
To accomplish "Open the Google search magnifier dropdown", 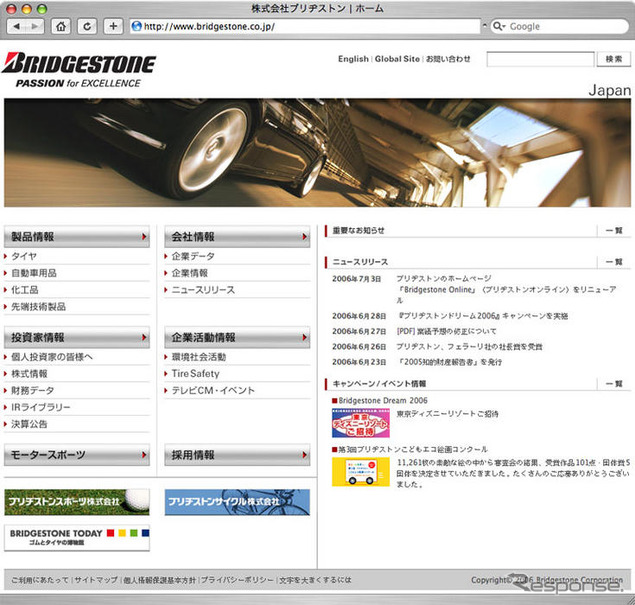I will pos(499,26).
